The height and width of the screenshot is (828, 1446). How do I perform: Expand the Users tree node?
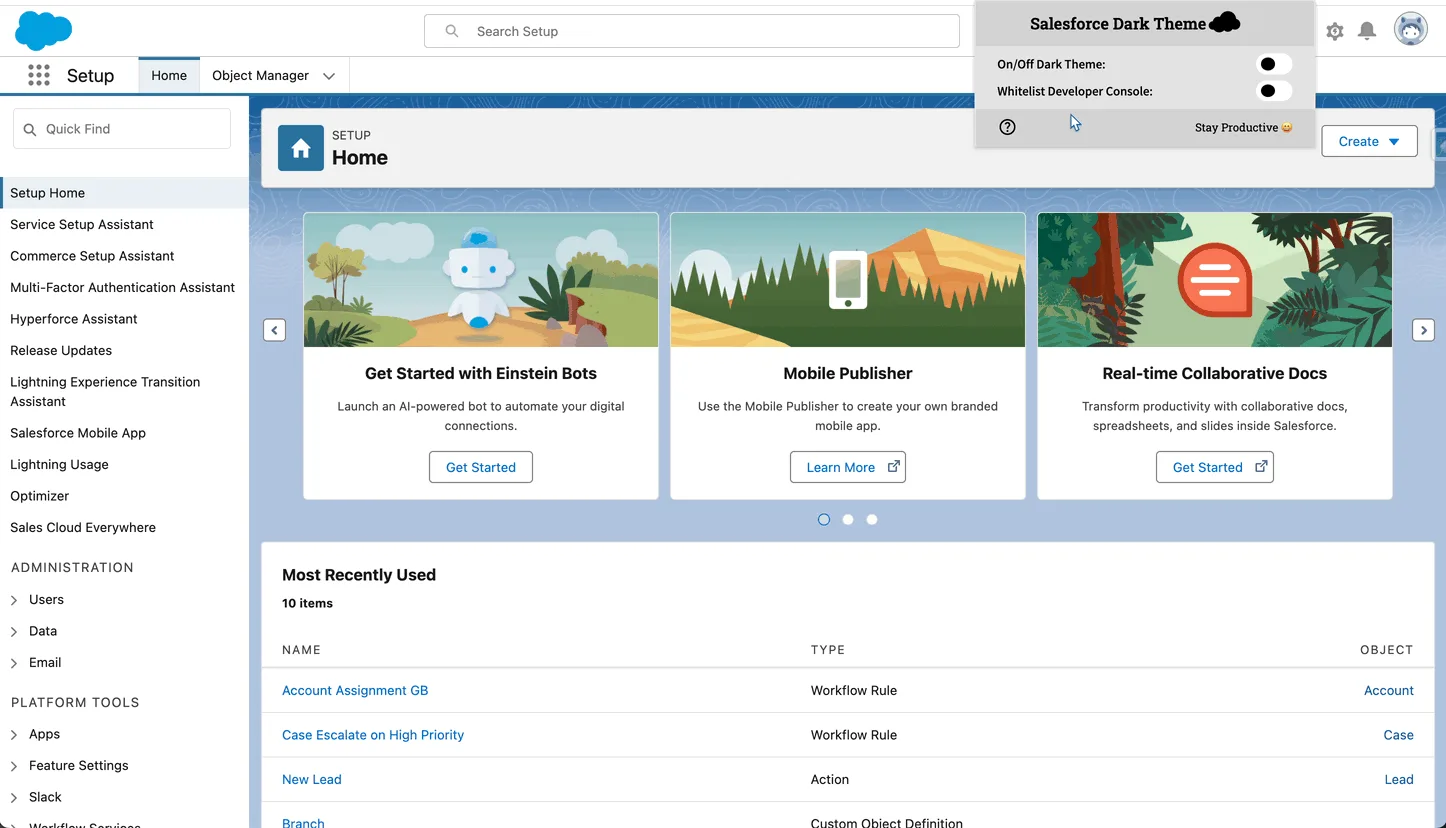tap(14, 600)
